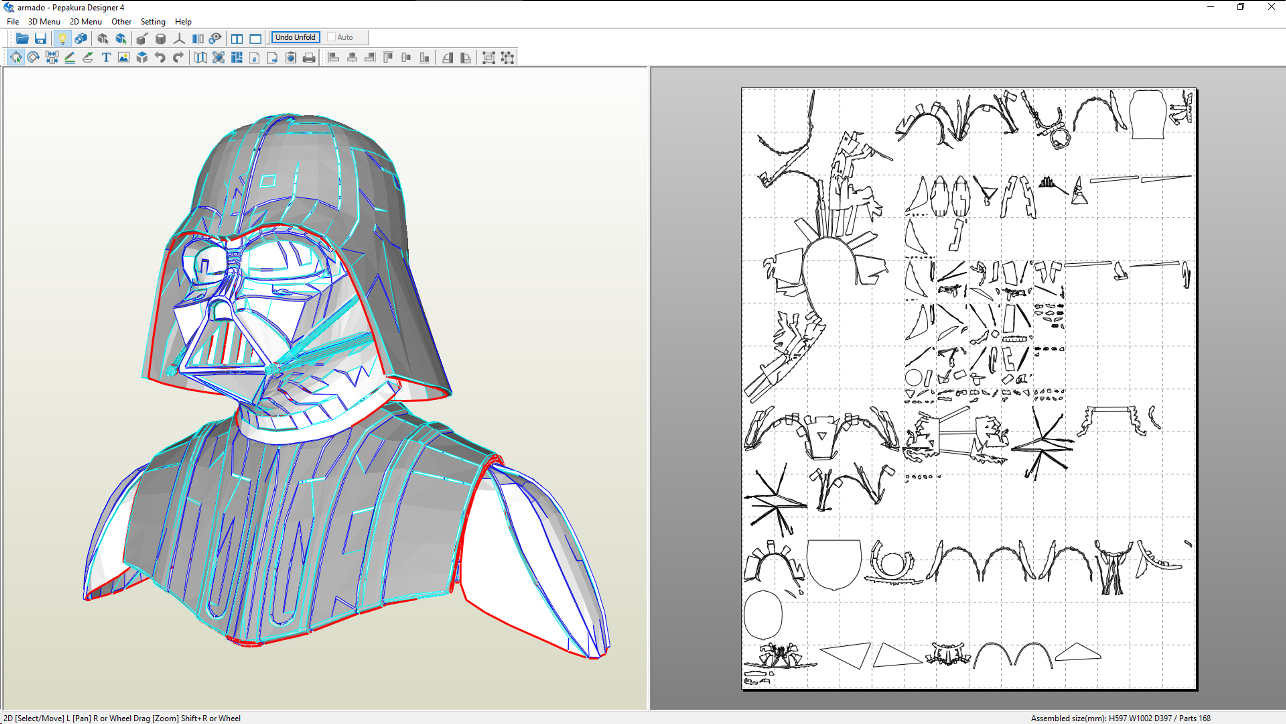This screenshot has width=1286, height=724.
Task: Open the Help menu
Action: click(x=183, y=21)
